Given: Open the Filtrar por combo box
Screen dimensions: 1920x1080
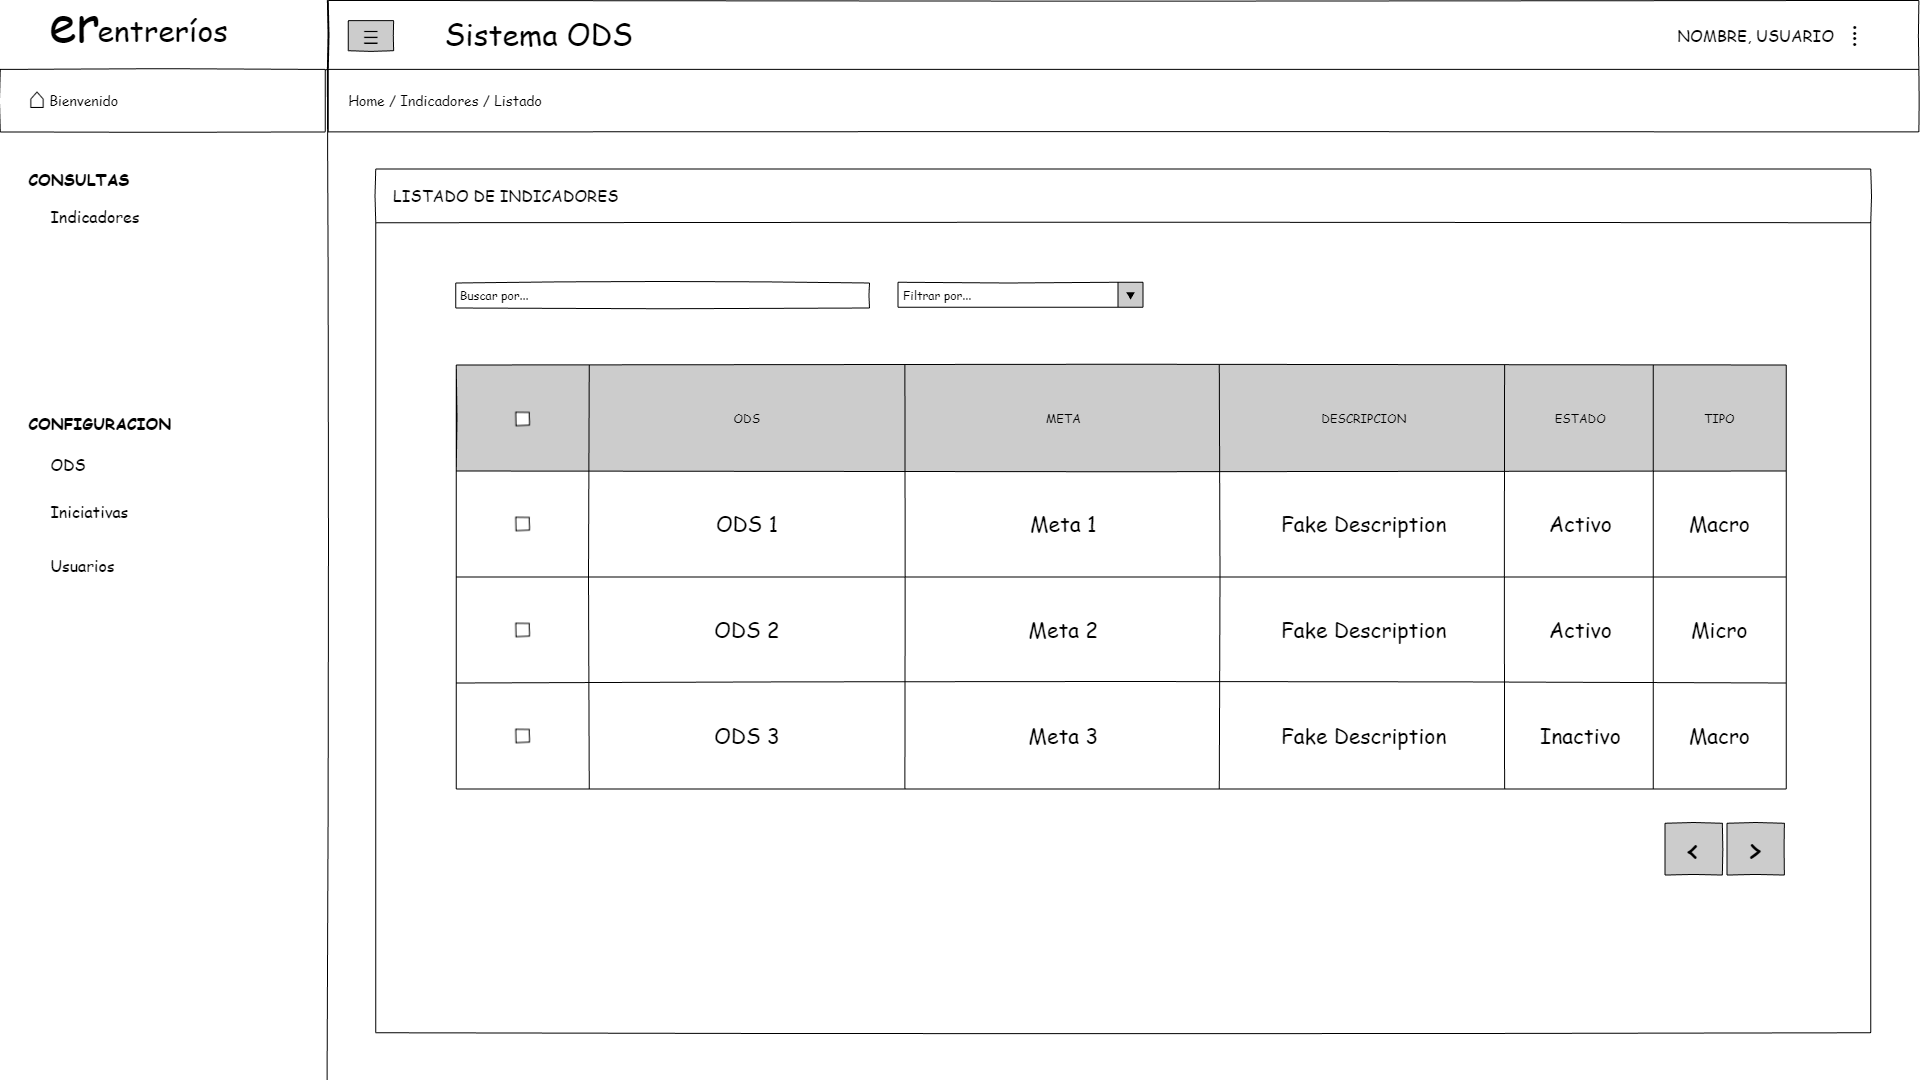Looking at the screenshot, I should click(1007, 295).
